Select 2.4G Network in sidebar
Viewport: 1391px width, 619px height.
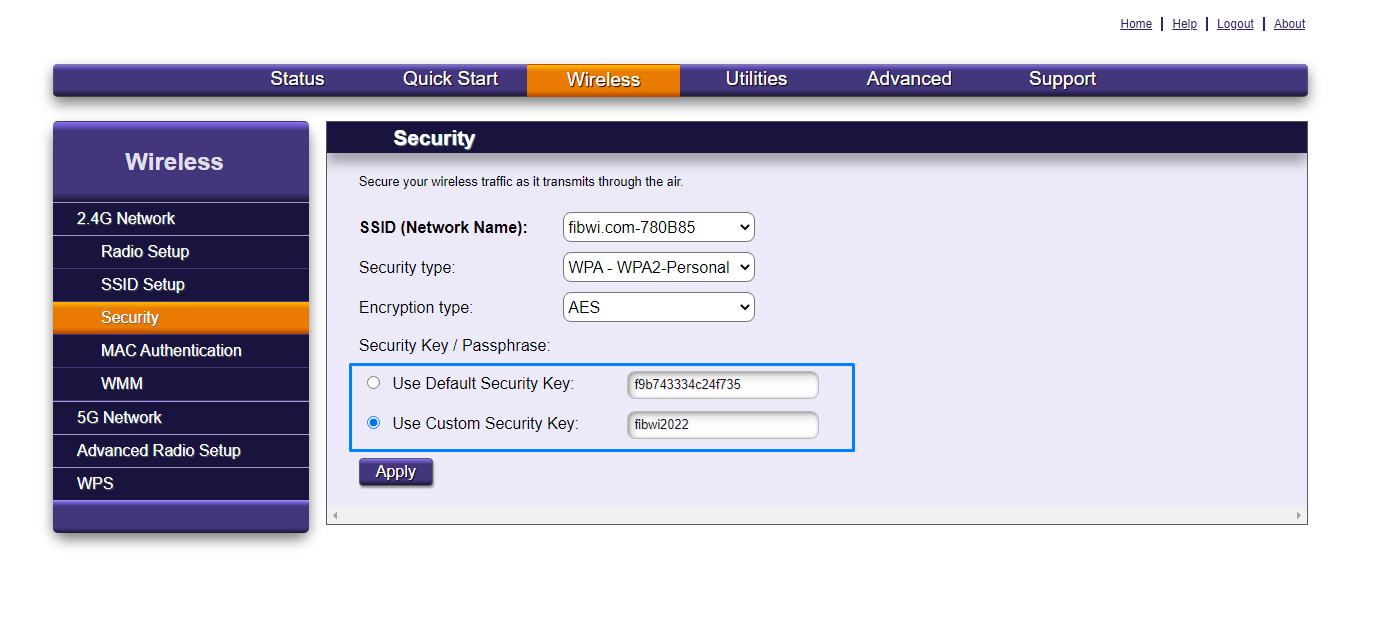pos(181,219)
